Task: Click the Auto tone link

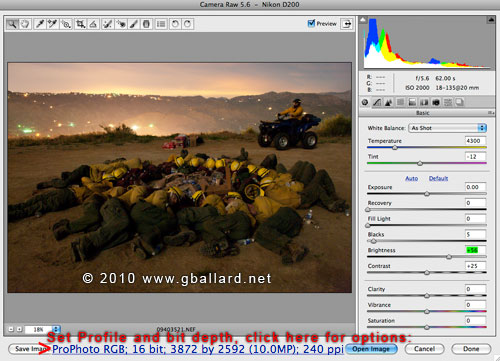Action: coord(411,179)
